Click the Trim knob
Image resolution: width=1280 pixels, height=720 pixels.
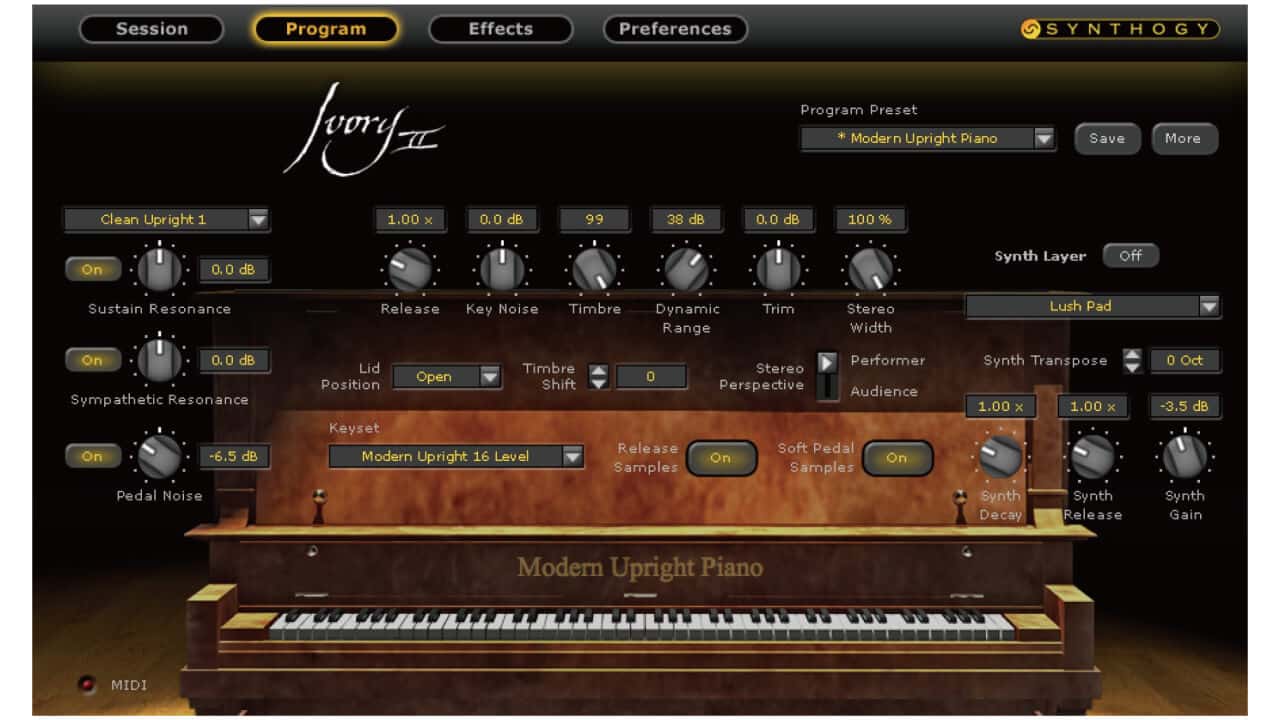click(x=778, y=269)
